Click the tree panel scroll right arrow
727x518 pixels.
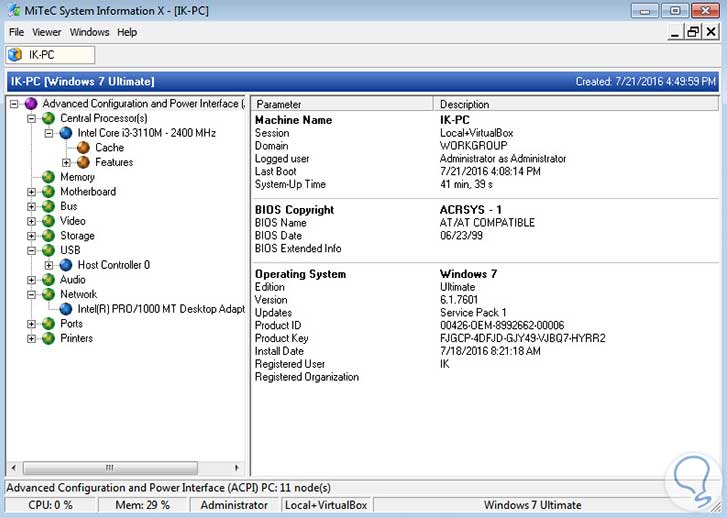coord(237,467)
